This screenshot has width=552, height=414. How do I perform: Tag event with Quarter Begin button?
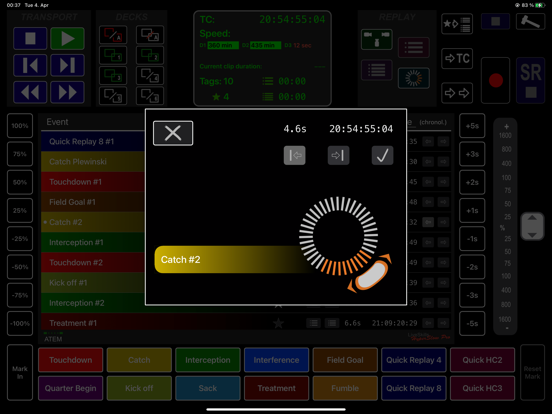click(70, 388)
